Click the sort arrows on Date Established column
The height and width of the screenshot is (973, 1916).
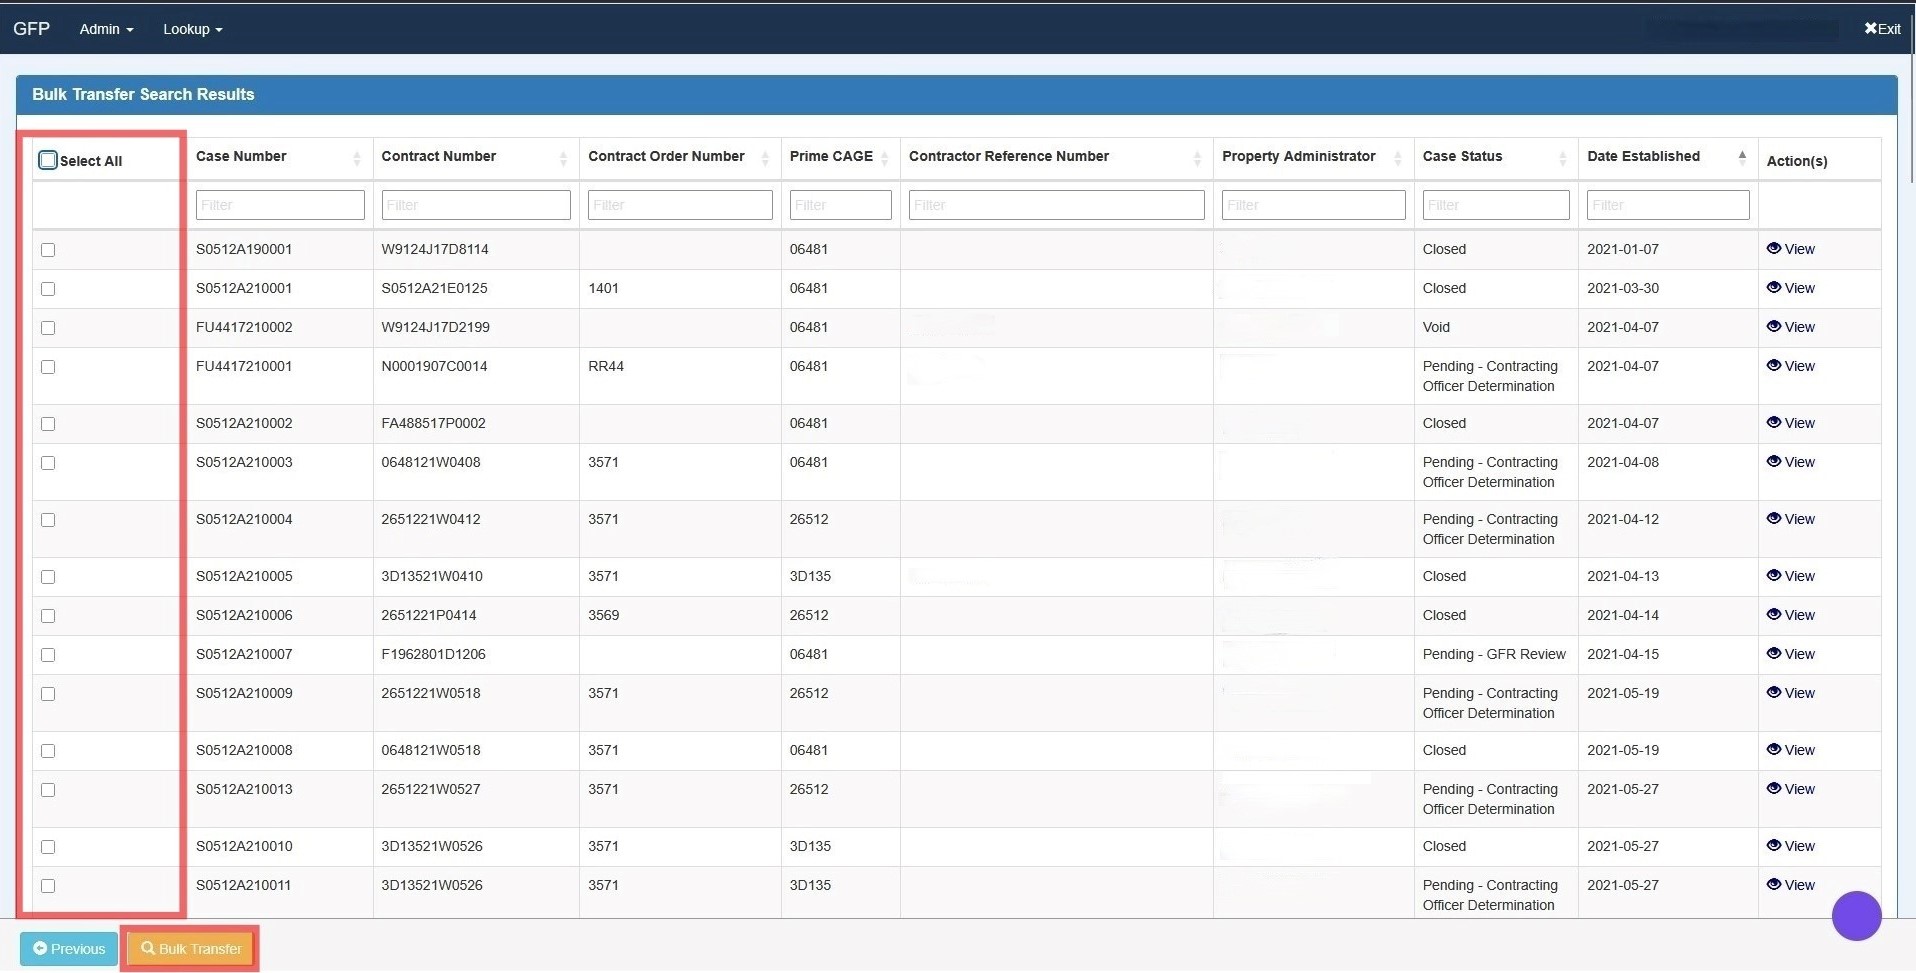click(x=1742, y=156)
